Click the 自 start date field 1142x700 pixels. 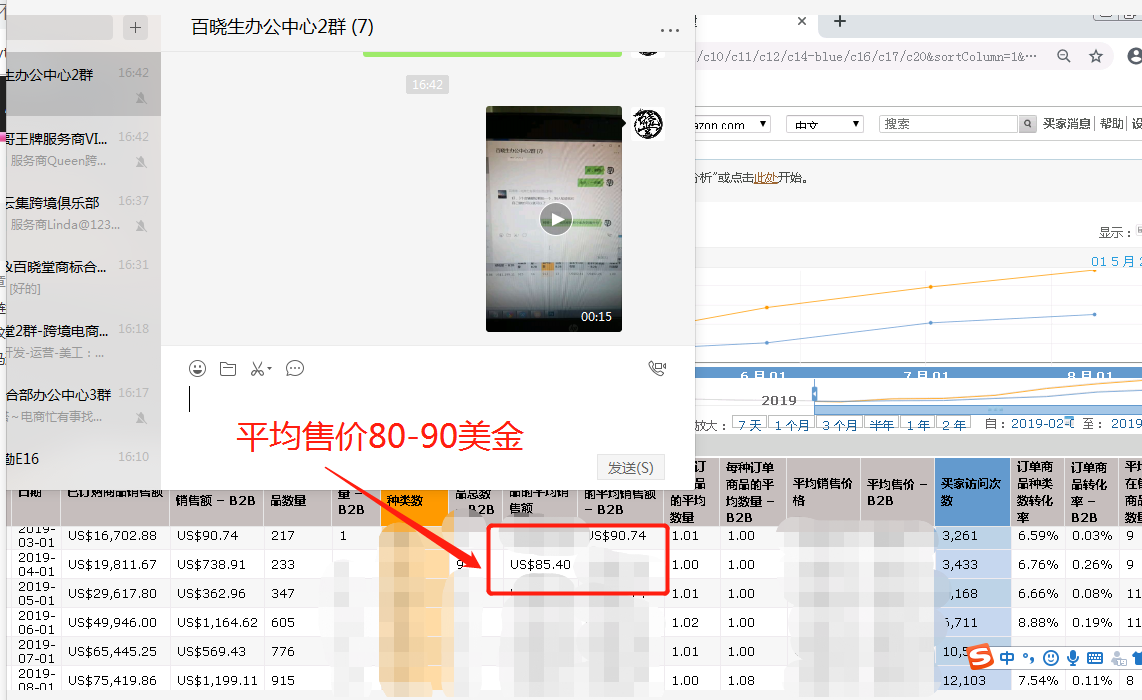pyautogui.click(x=1041, y=423)
